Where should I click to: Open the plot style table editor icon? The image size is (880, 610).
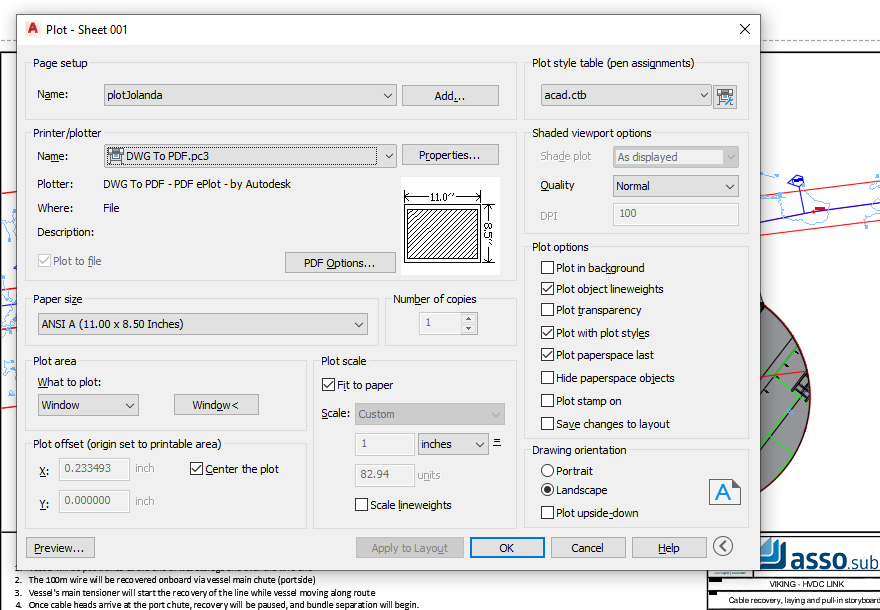tap(725, 97)
